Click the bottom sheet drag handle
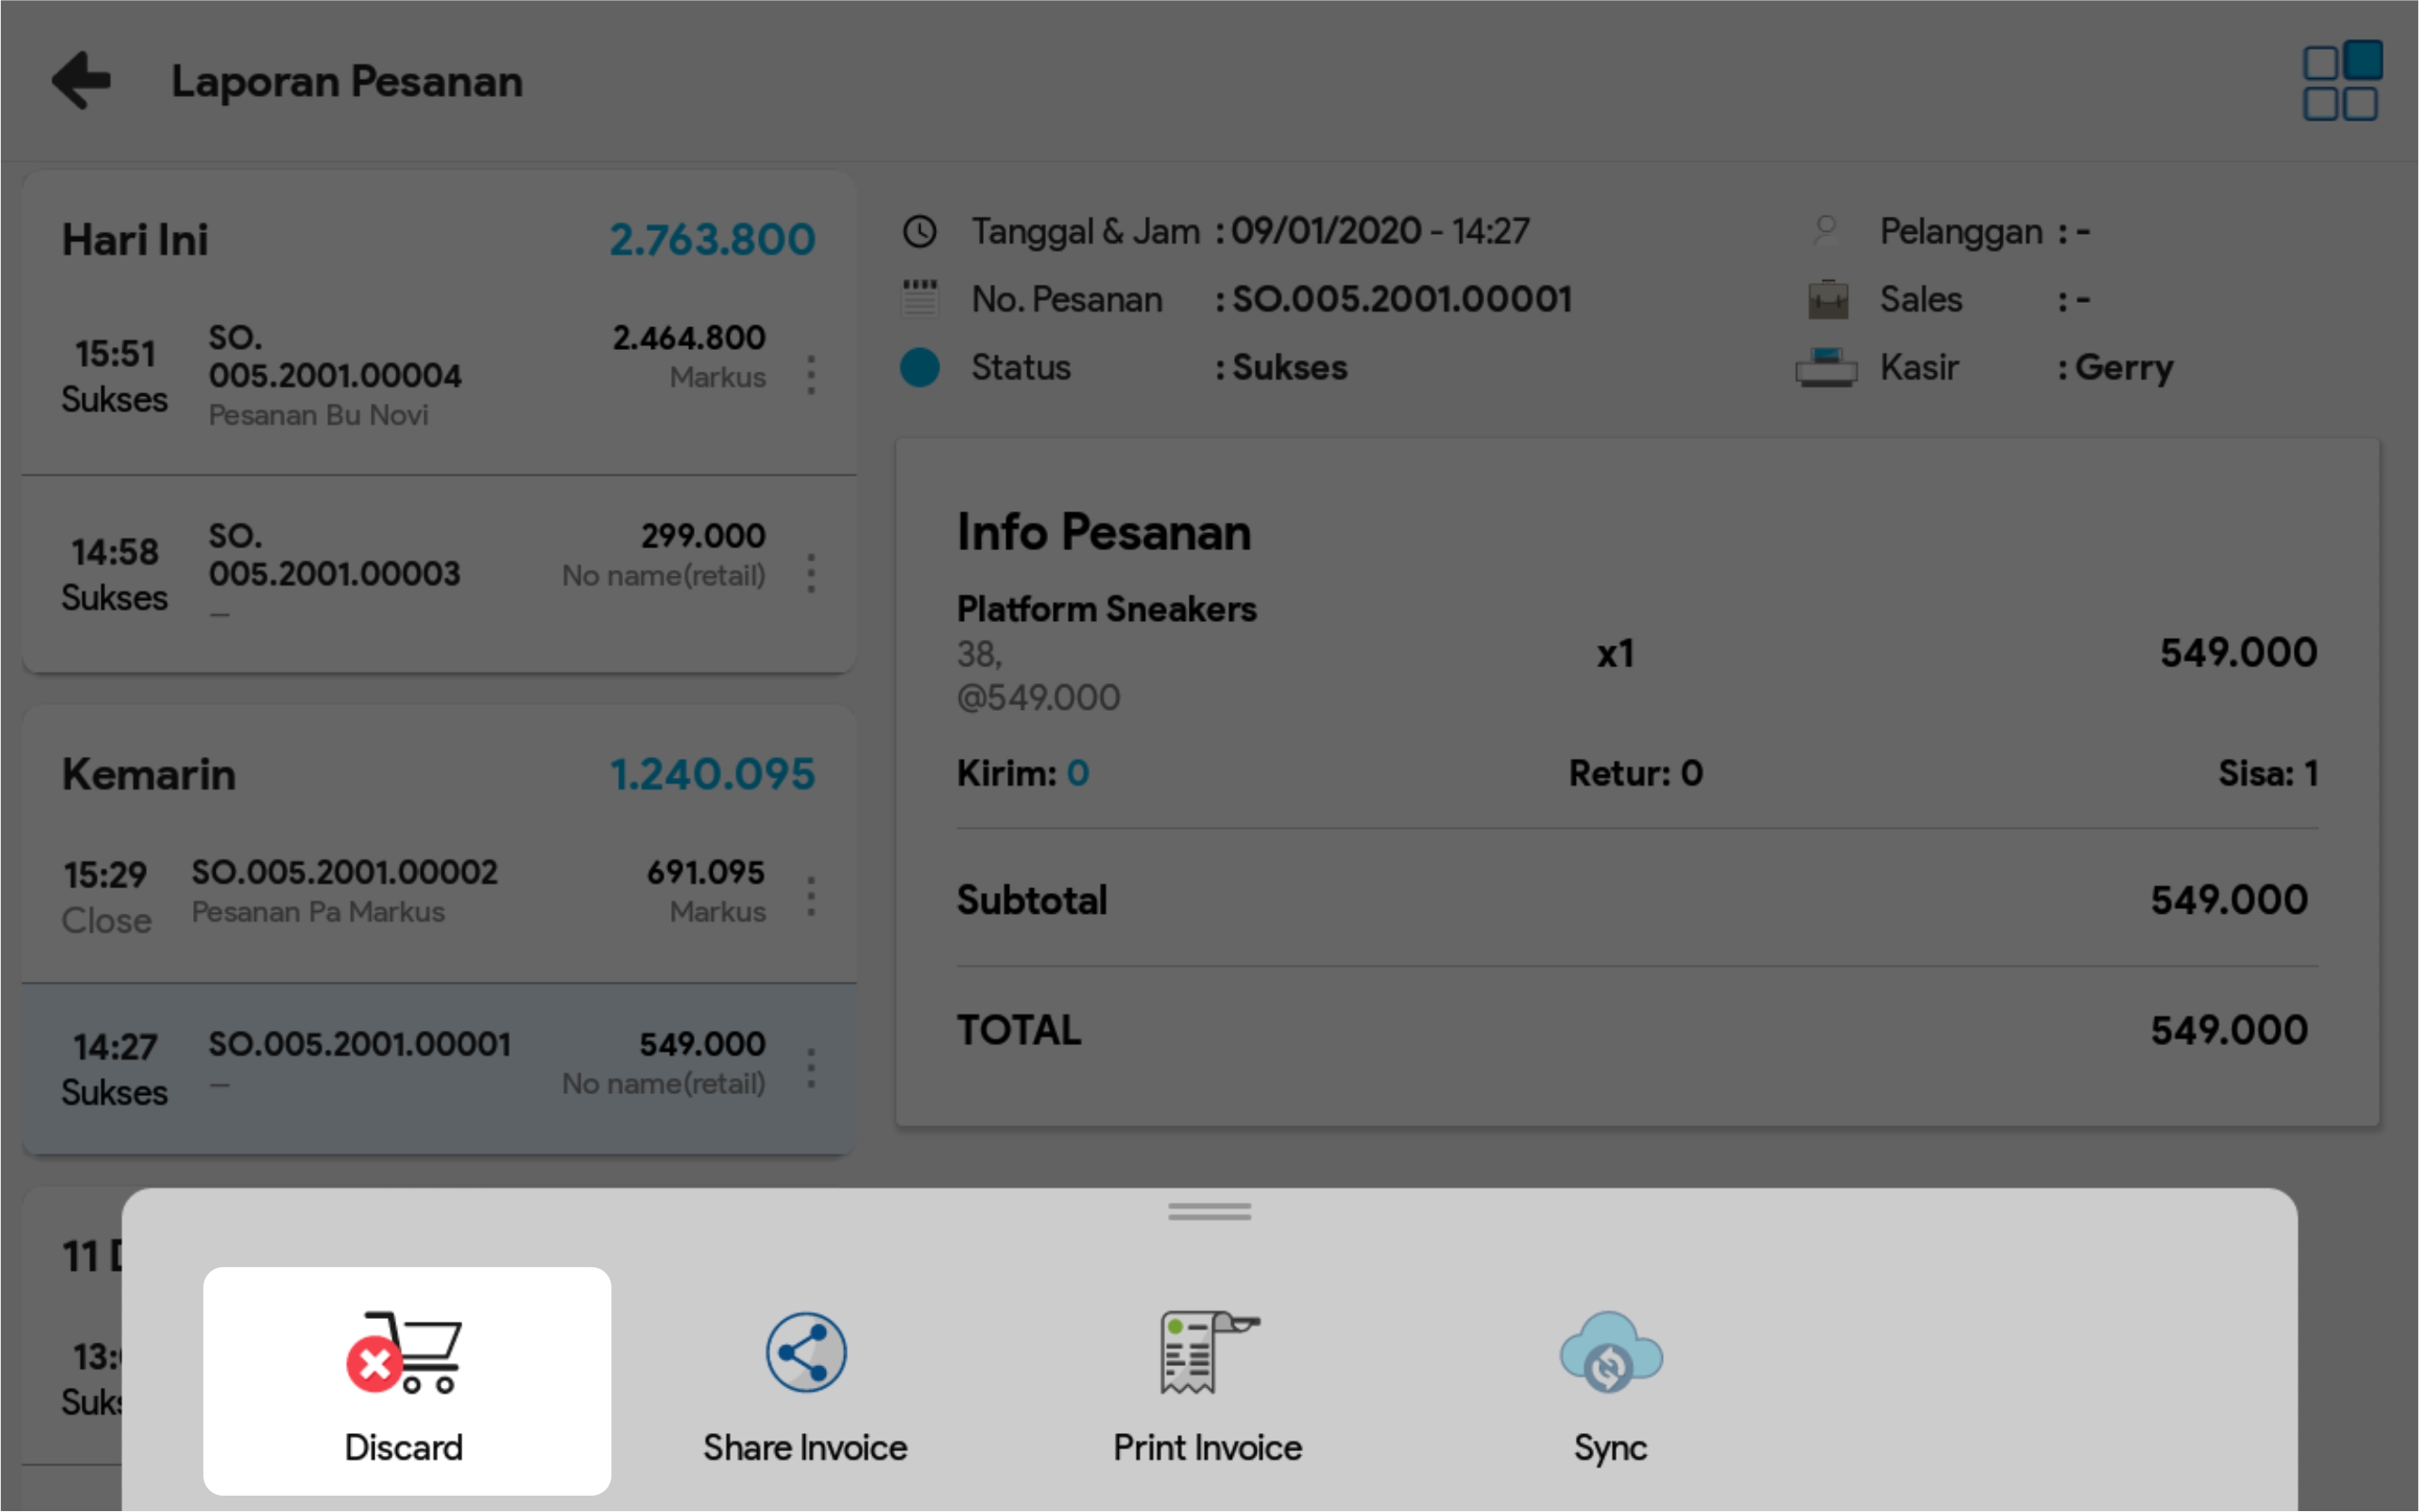Screen dimensions: 2419x1512 (1208, 1211)
